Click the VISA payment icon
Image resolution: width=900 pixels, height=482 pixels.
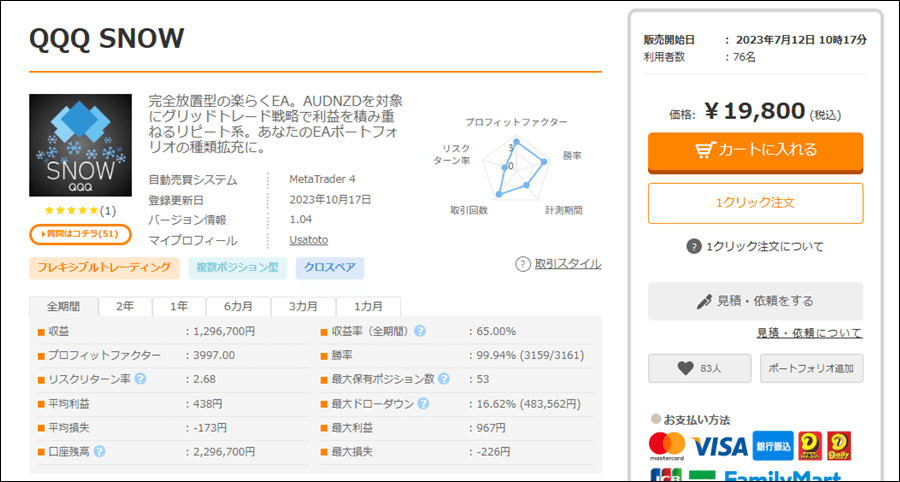(x=719, y=446)
